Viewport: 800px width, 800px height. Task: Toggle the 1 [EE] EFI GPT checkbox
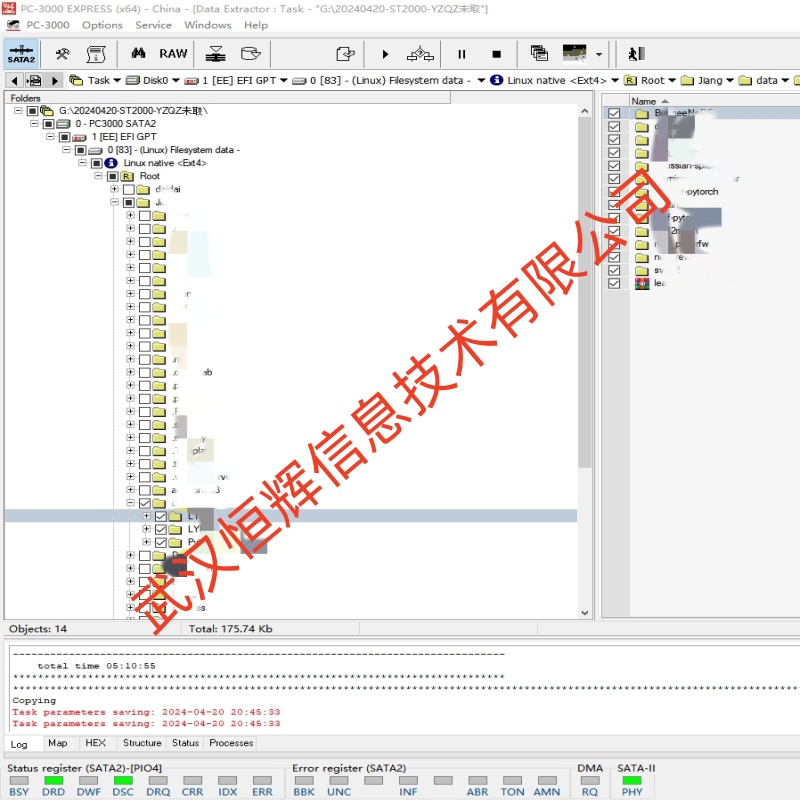click(x=64, y=137)
